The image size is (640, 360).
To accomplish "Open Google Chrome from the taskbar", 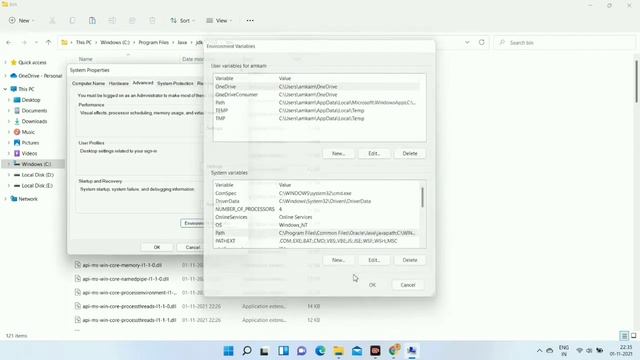I will 394,351.
